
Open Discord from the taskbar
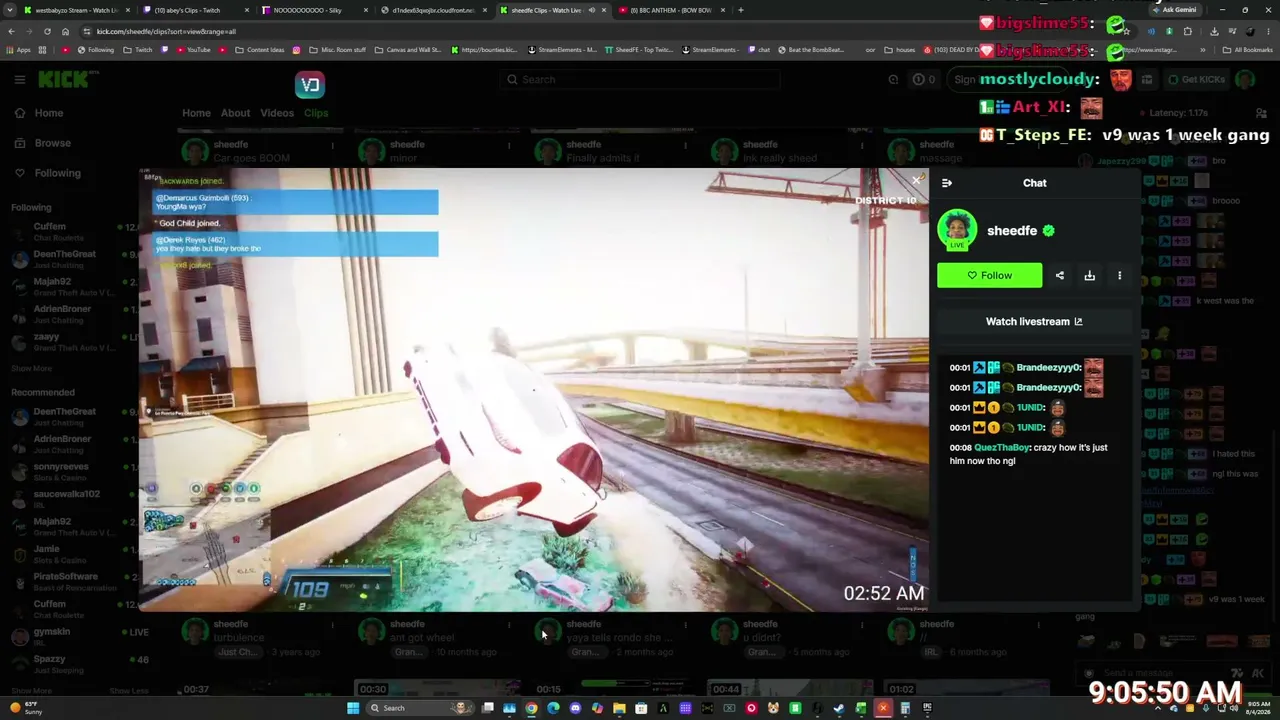pos(575,708)
